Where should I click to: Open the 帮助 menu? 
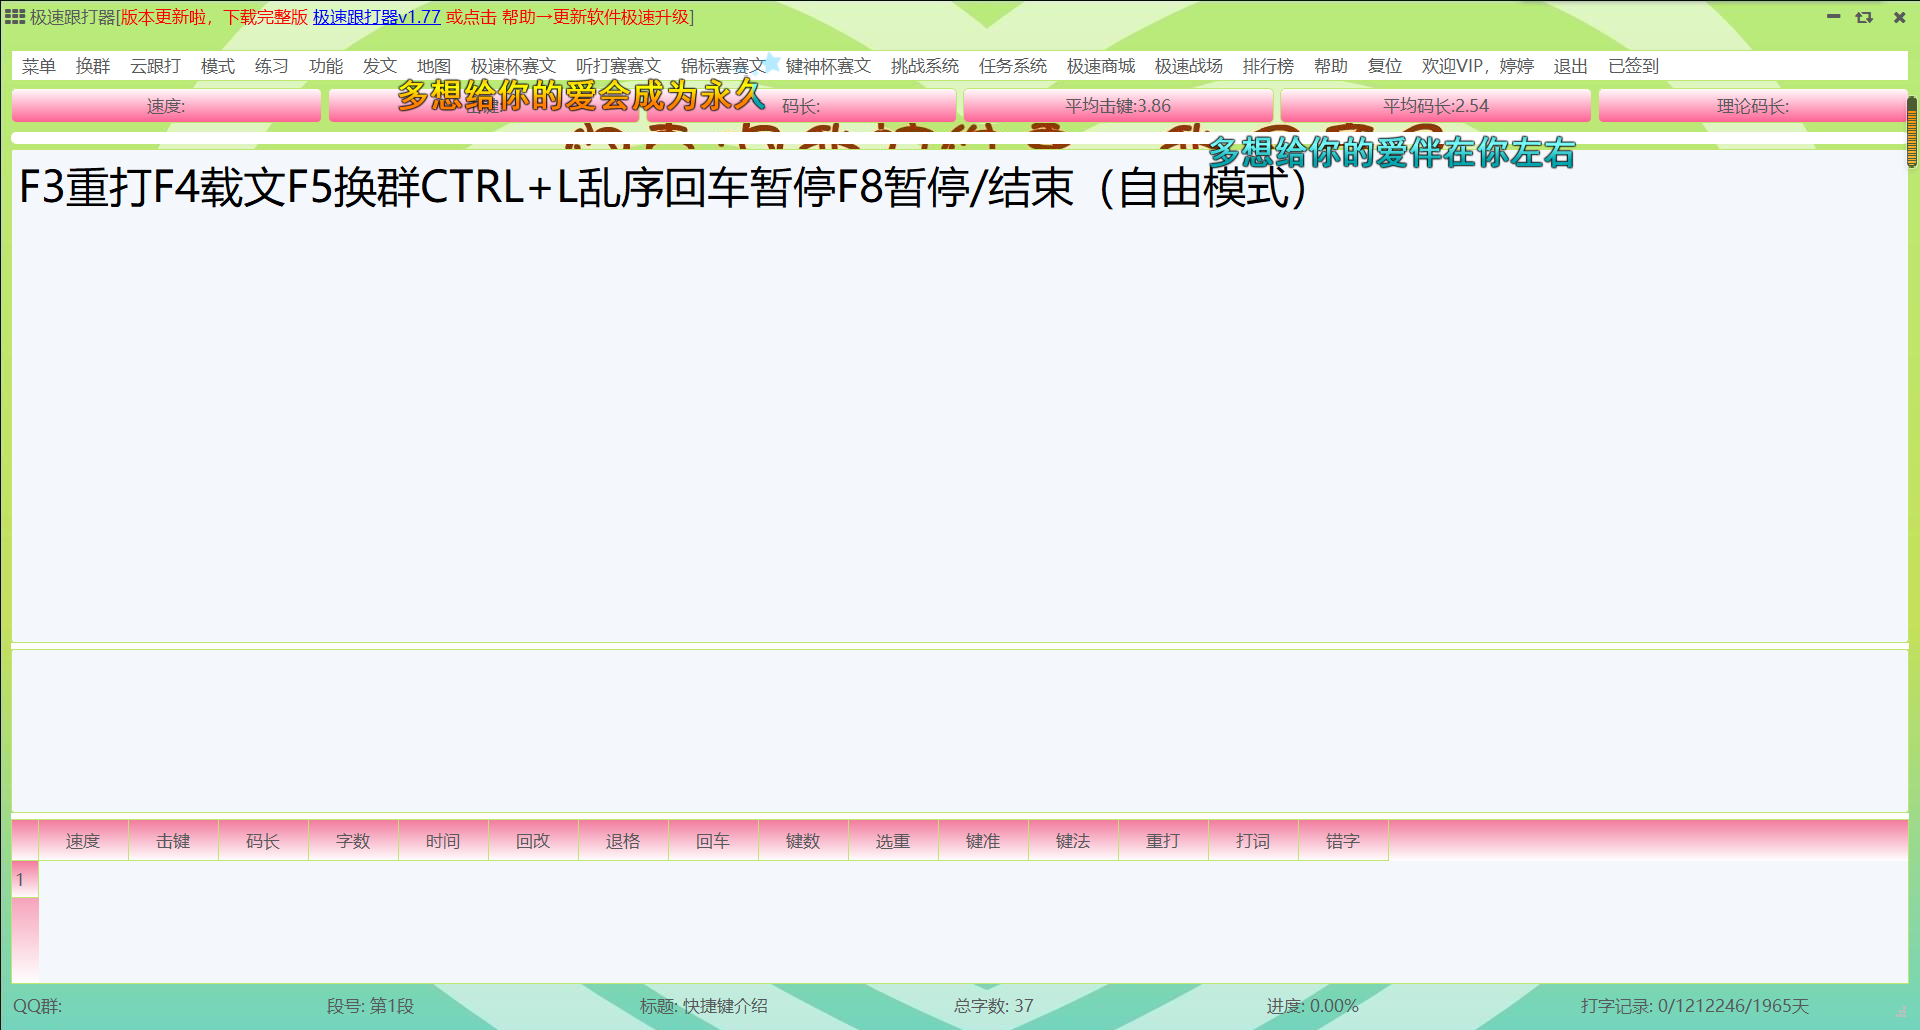1331,66
